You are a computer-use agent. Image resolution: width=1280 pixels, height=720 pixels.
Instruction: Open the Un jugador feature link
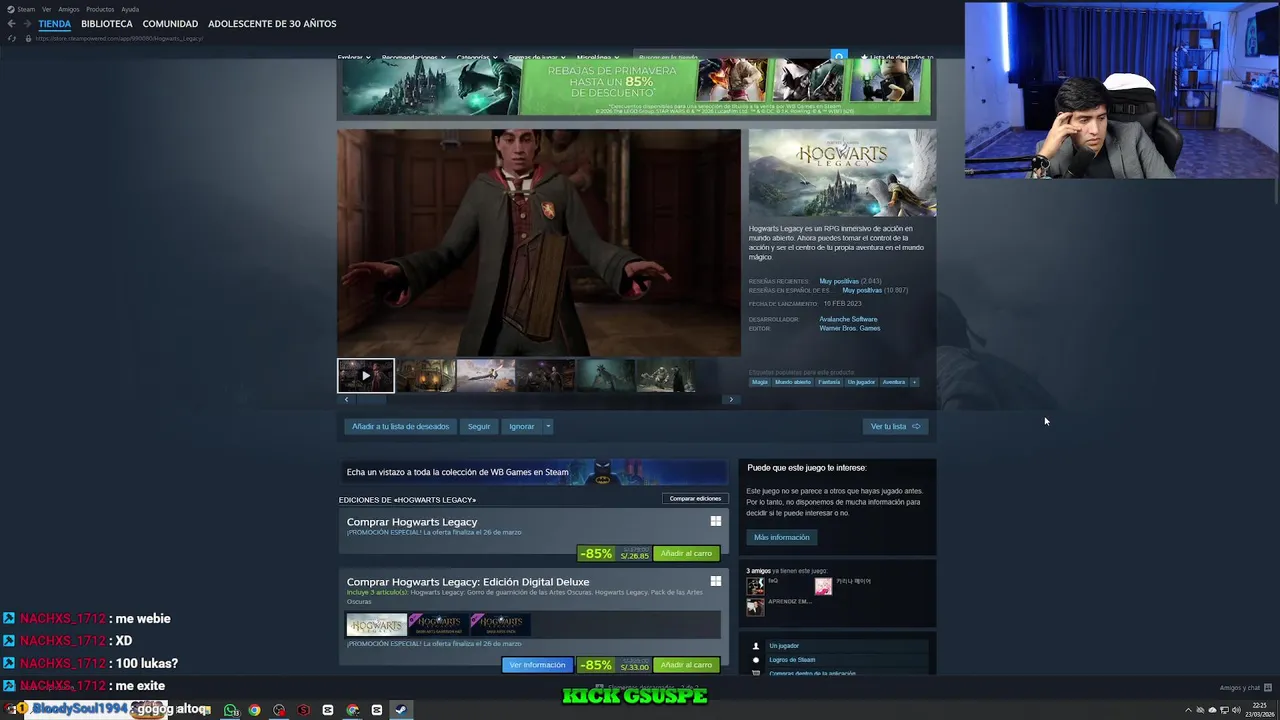(x=784, y=646)
